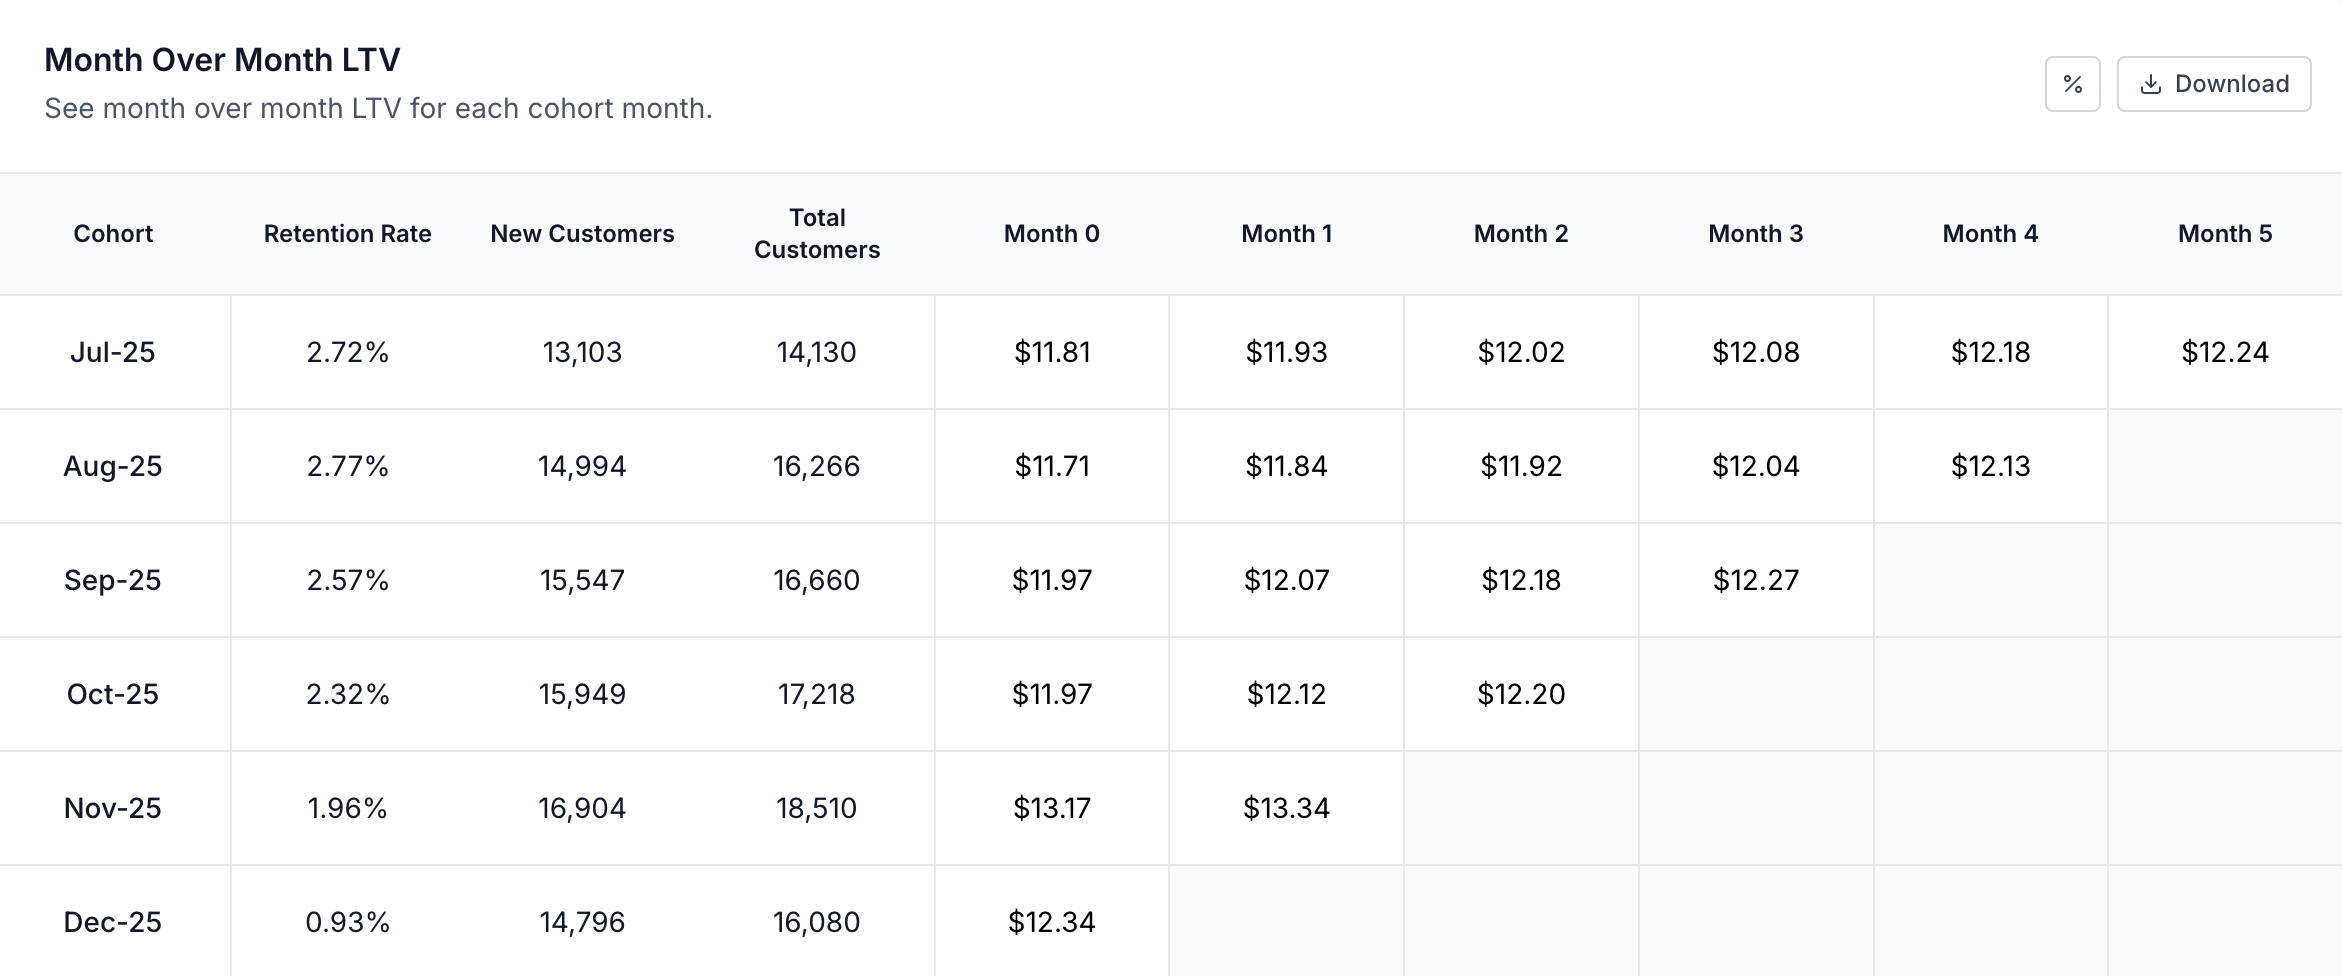Viewport: 2342px width, 976px height.
Task: Click the Retention Rate column header
Action: click(x=347, y=233)
